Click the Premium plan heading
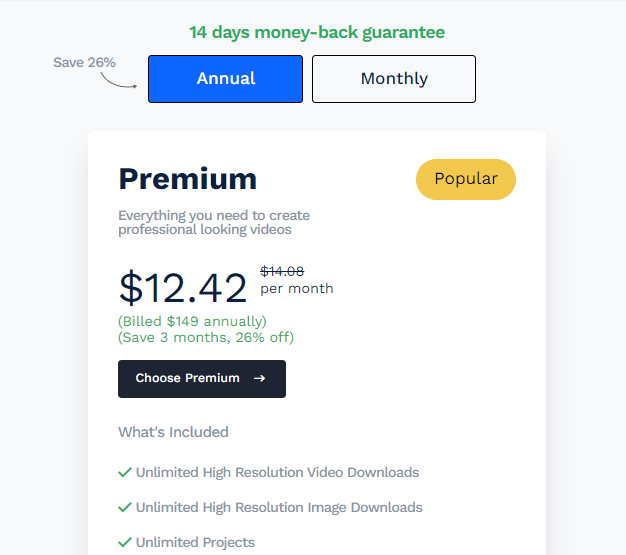Screen dimensions: 626x555 [188, 179]
